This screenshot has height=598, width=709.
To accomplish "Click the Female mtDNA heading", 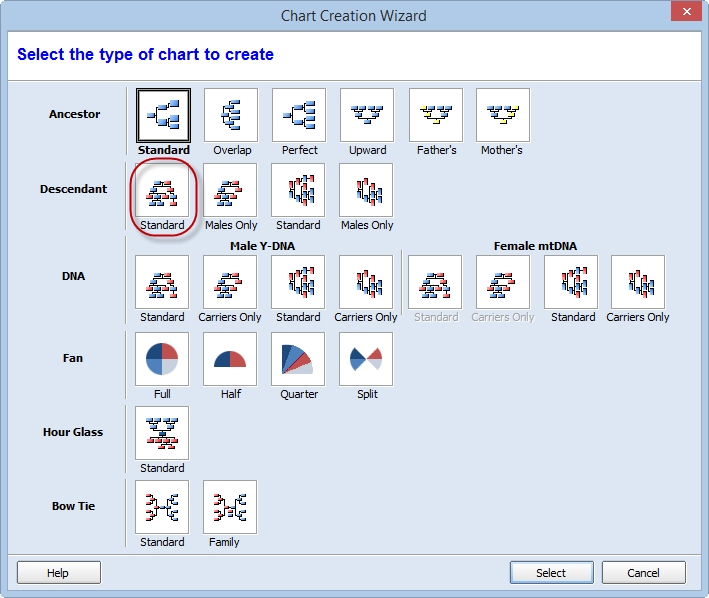I will (535, 246).
